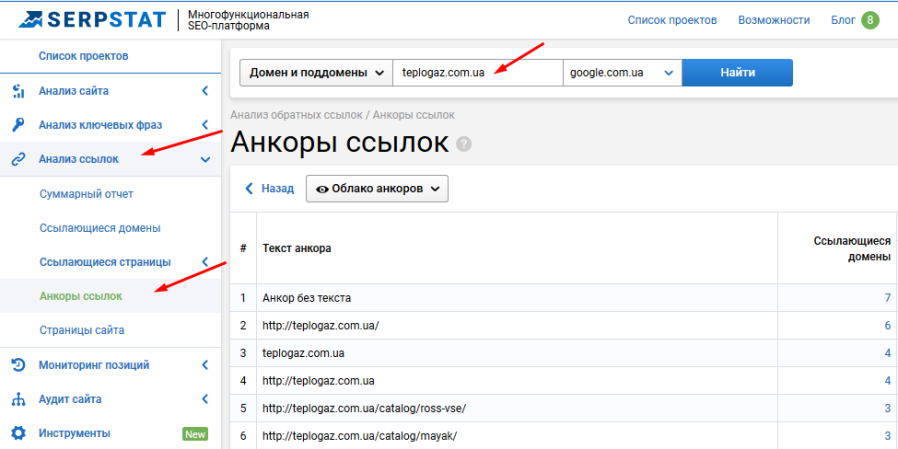Open Список проектов in top navigation

672,20
